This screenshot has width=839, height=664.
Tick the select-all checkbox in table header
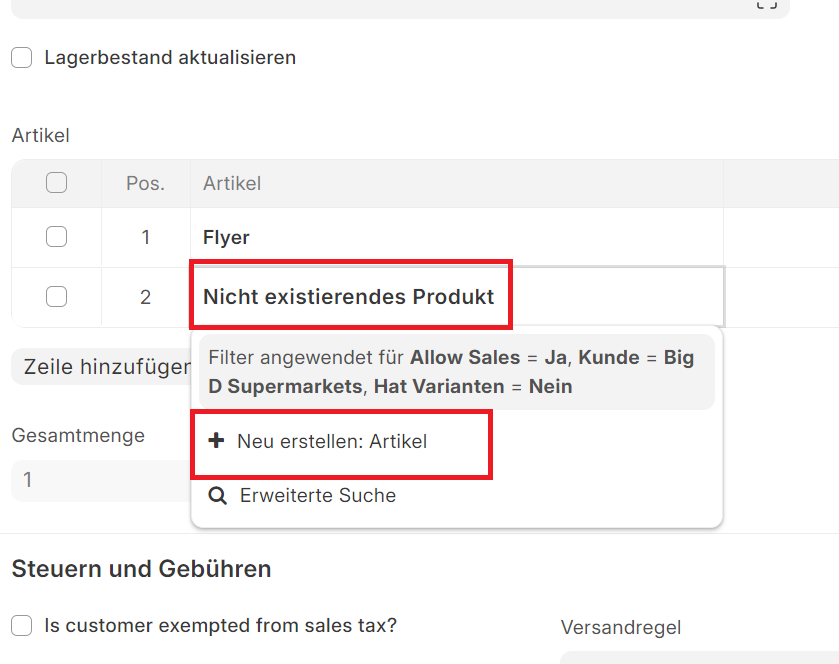coord(57,183)
